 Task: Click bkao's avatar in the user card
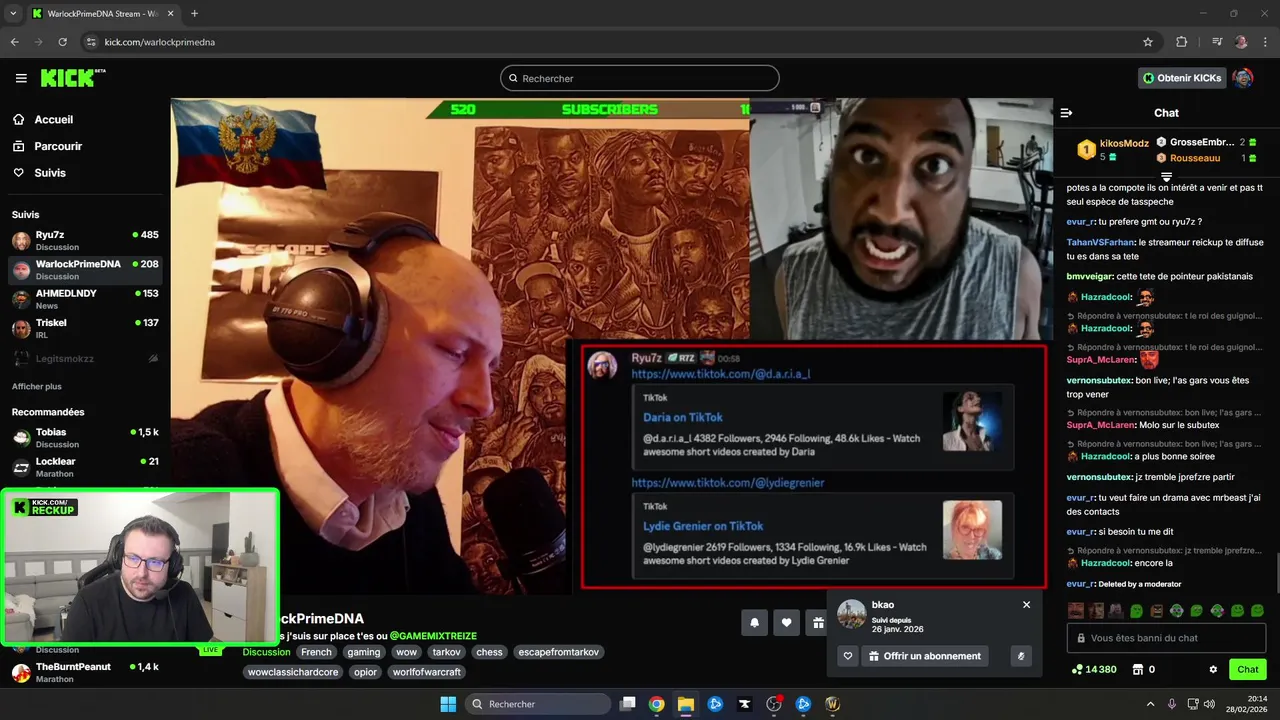pyautogui.click(x=851, y=614)
